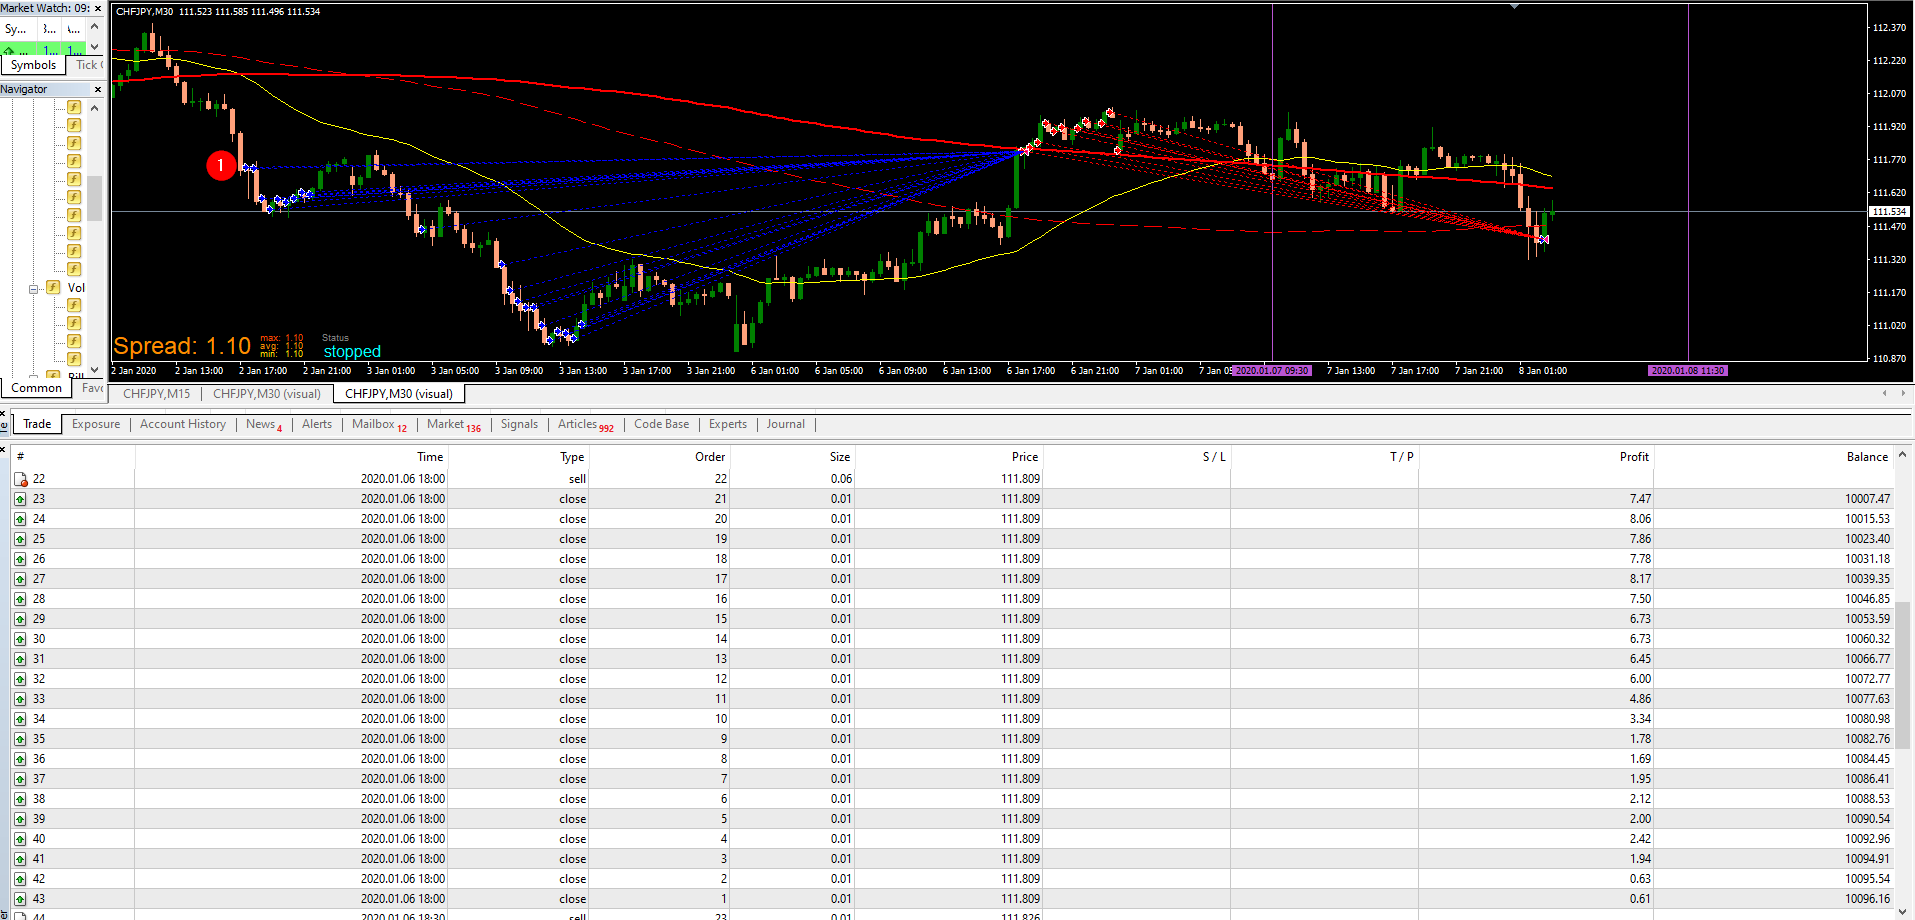Click the 111.534 current price label

[x=1889, y=212]
